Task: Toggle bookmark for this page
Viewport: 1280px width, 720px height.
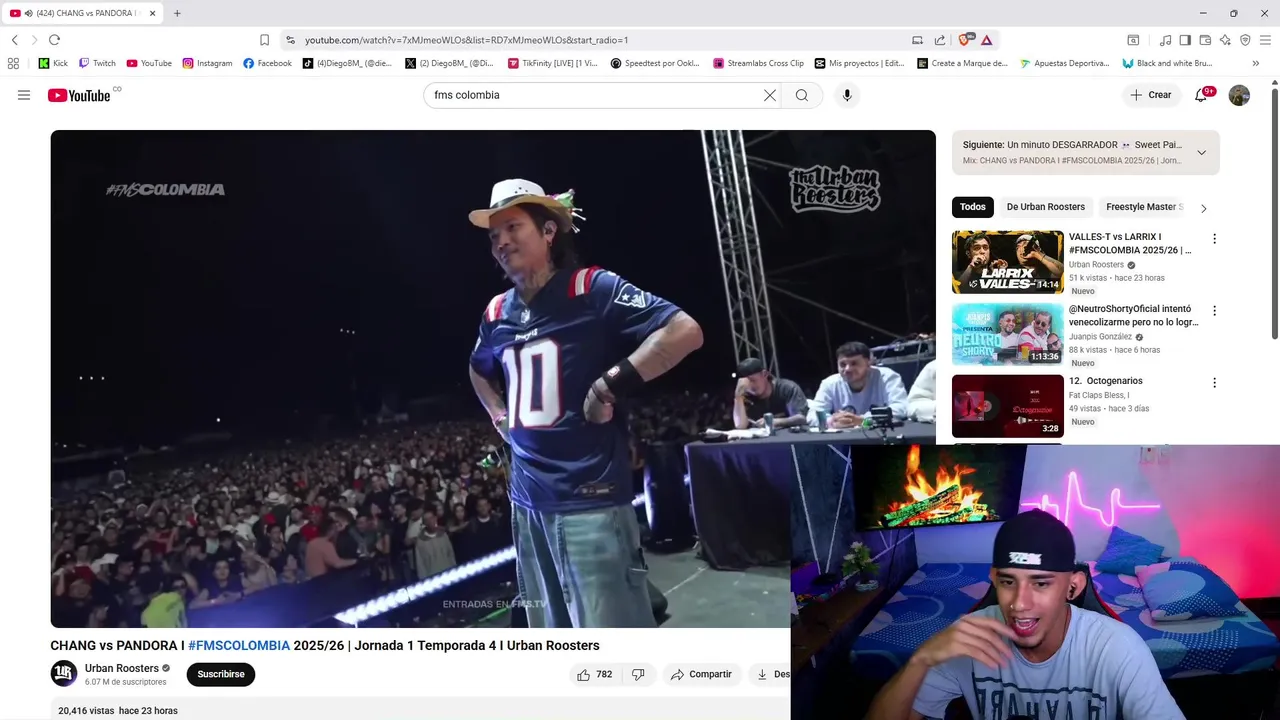Action: coord(264,40)
